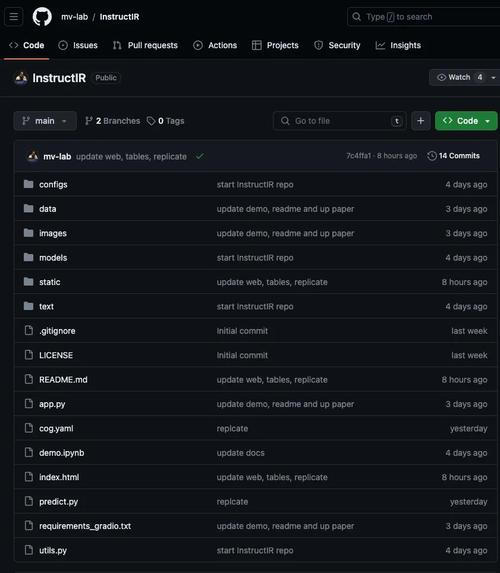This screenshot has height=573, width=500.
Task: Click folder icon of the models row
Action: 29,258
